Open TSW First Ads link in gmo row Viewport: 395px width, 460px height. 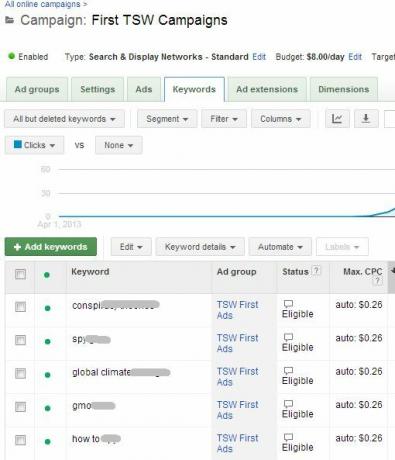click(x=238, y=410)
